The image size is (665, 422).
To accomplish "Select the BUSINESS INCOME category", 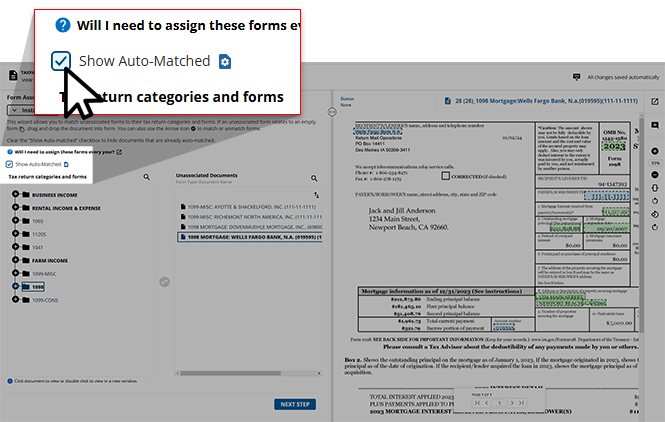I will (x=55, y=195).
